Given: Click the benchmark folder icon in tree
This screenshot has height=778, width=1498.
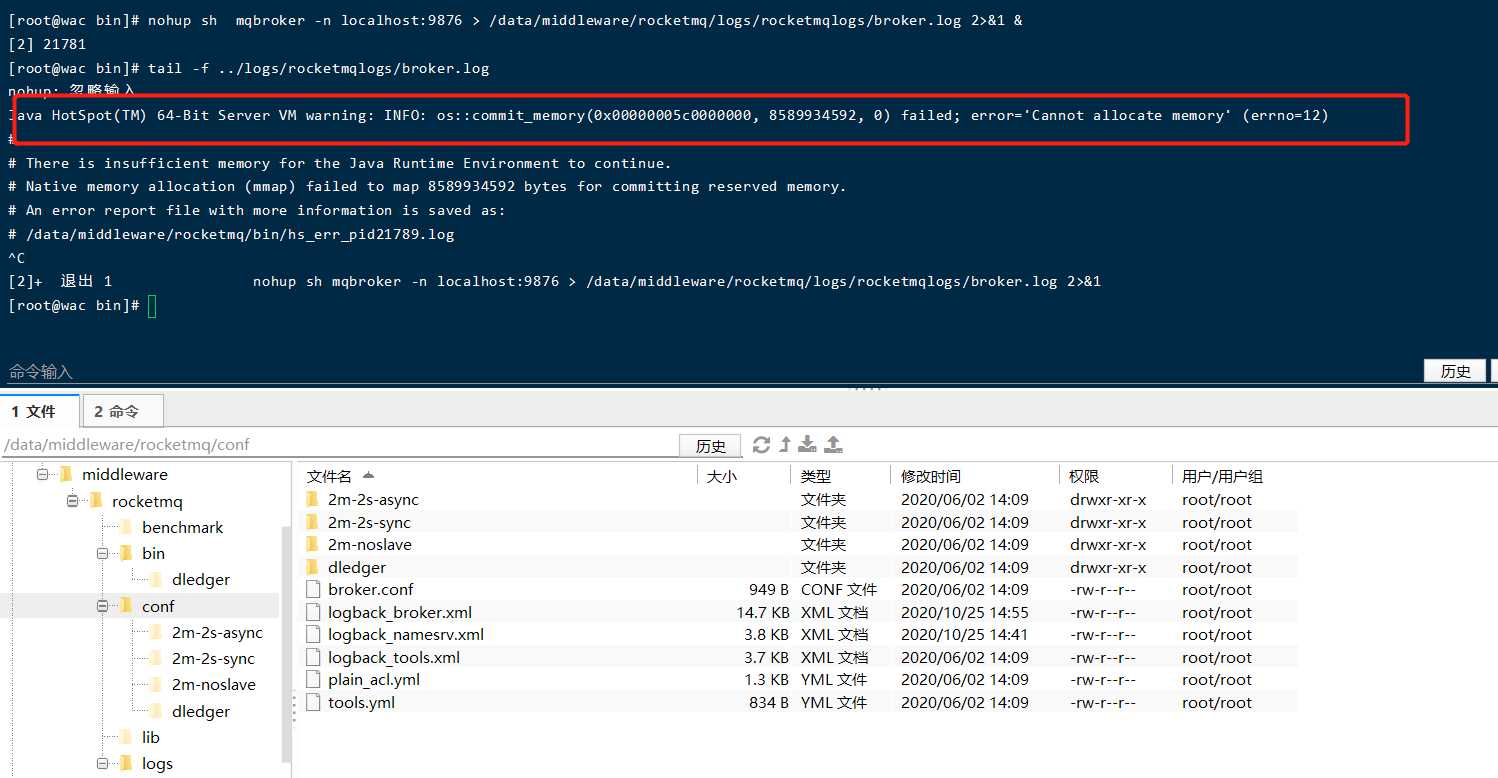Looking at the screenshot, I should pos(125,527).
